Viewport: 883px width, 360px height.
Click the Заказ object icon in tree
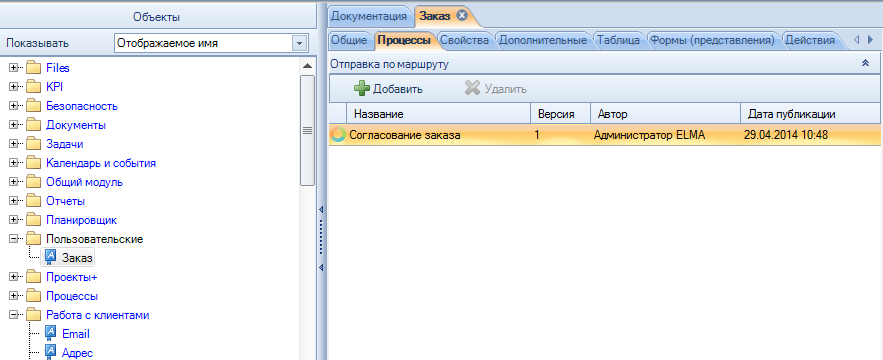pos(50,257)
